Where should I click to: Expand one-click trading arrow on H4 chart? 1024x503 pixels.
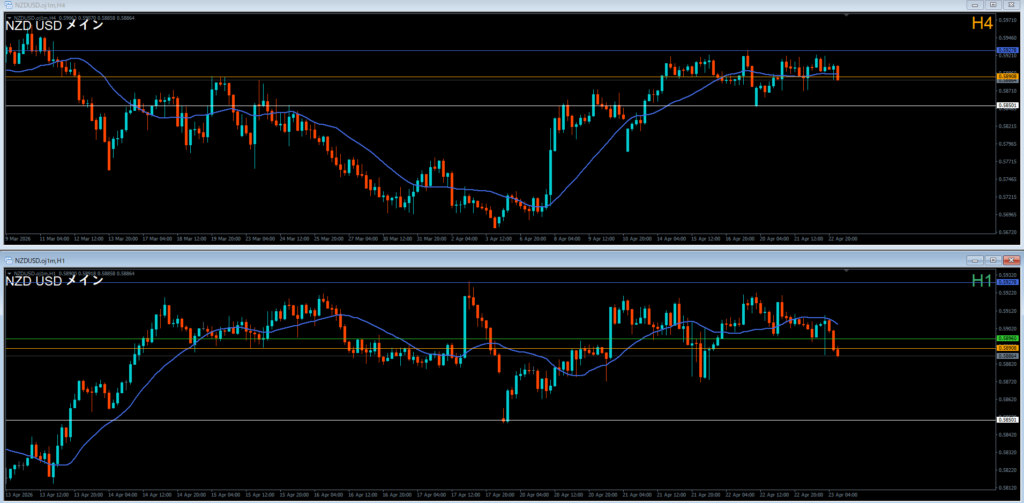pyautogui.click(x=8, y=17)
